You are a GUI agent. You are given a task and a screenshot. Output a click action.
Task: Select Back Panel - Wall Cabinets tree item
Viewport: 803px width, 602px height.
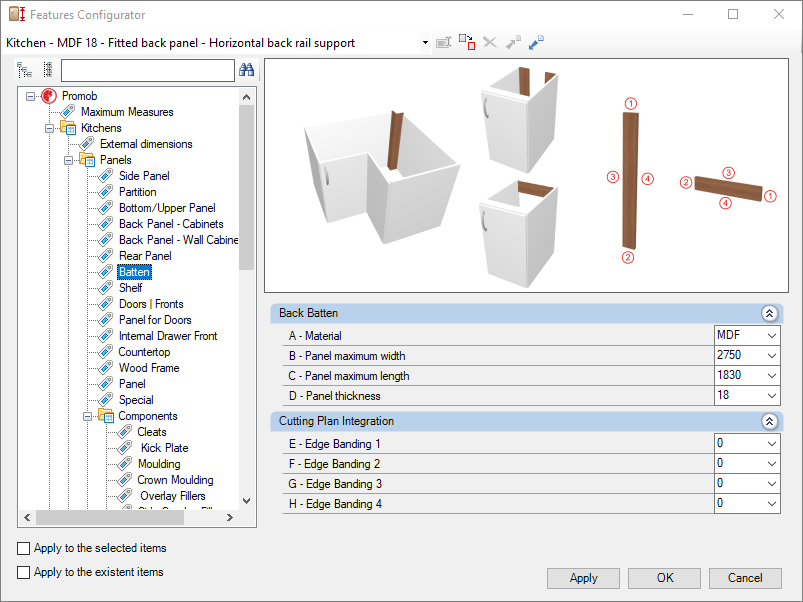pyautogui.click(x=178, y=240)
